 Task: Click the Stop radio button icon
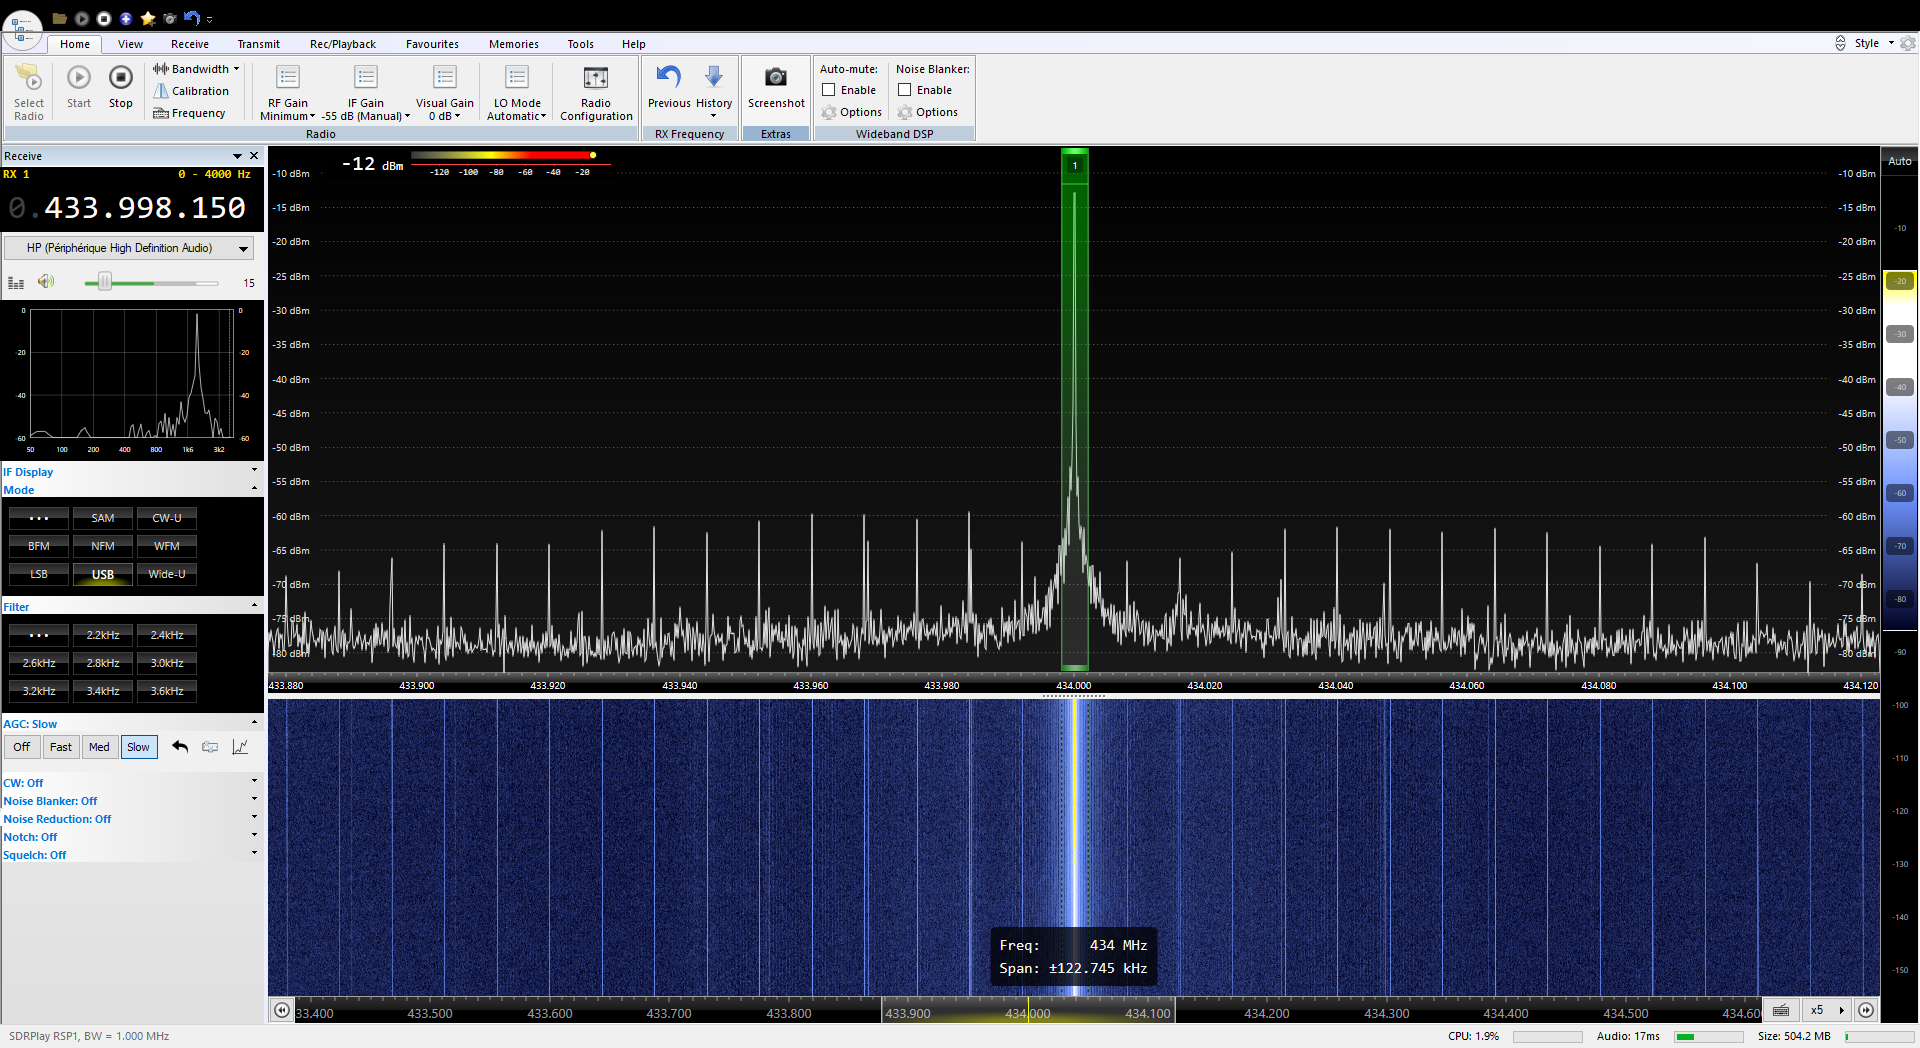pos(121,78)
